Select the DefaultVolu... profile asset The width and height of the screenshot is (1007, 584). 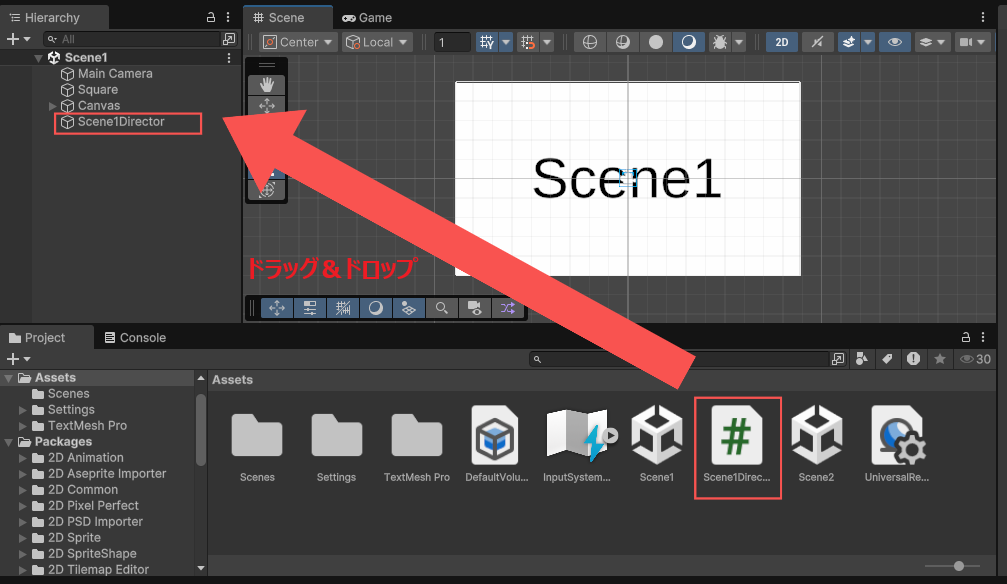(496, 445)
